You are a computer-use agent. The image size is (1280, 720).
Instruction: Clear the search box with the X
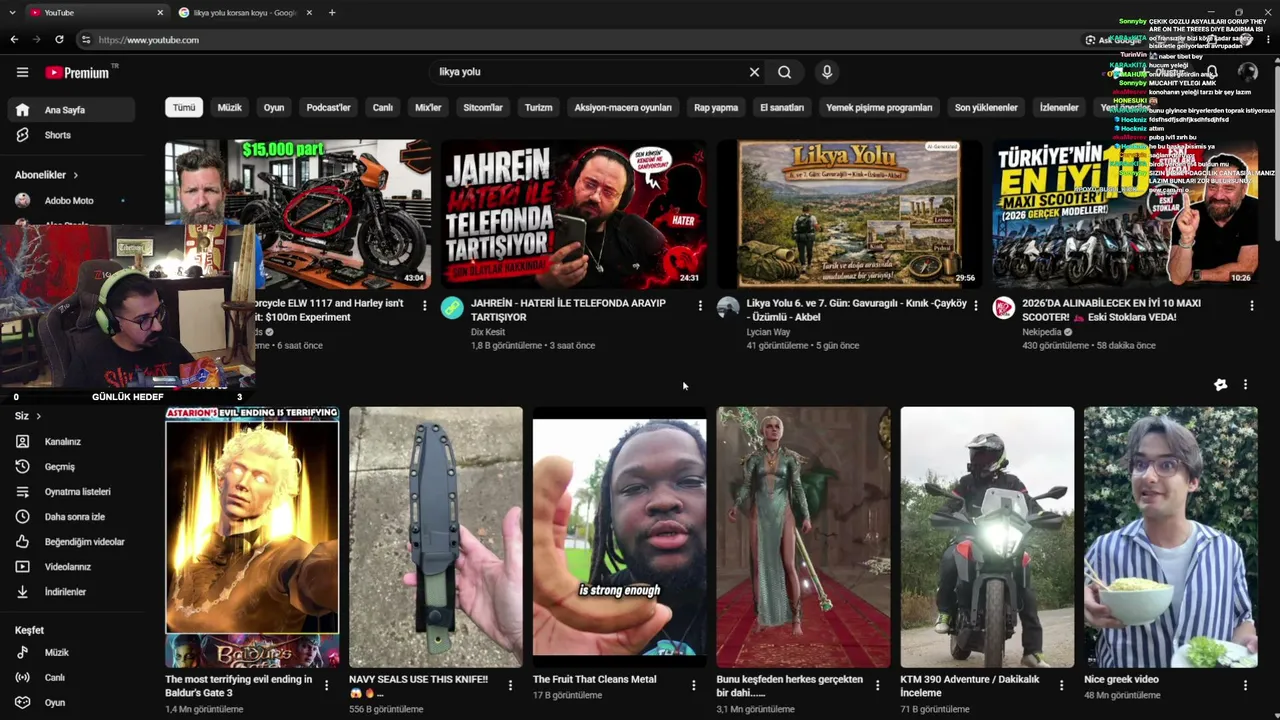tap(754, 72)
